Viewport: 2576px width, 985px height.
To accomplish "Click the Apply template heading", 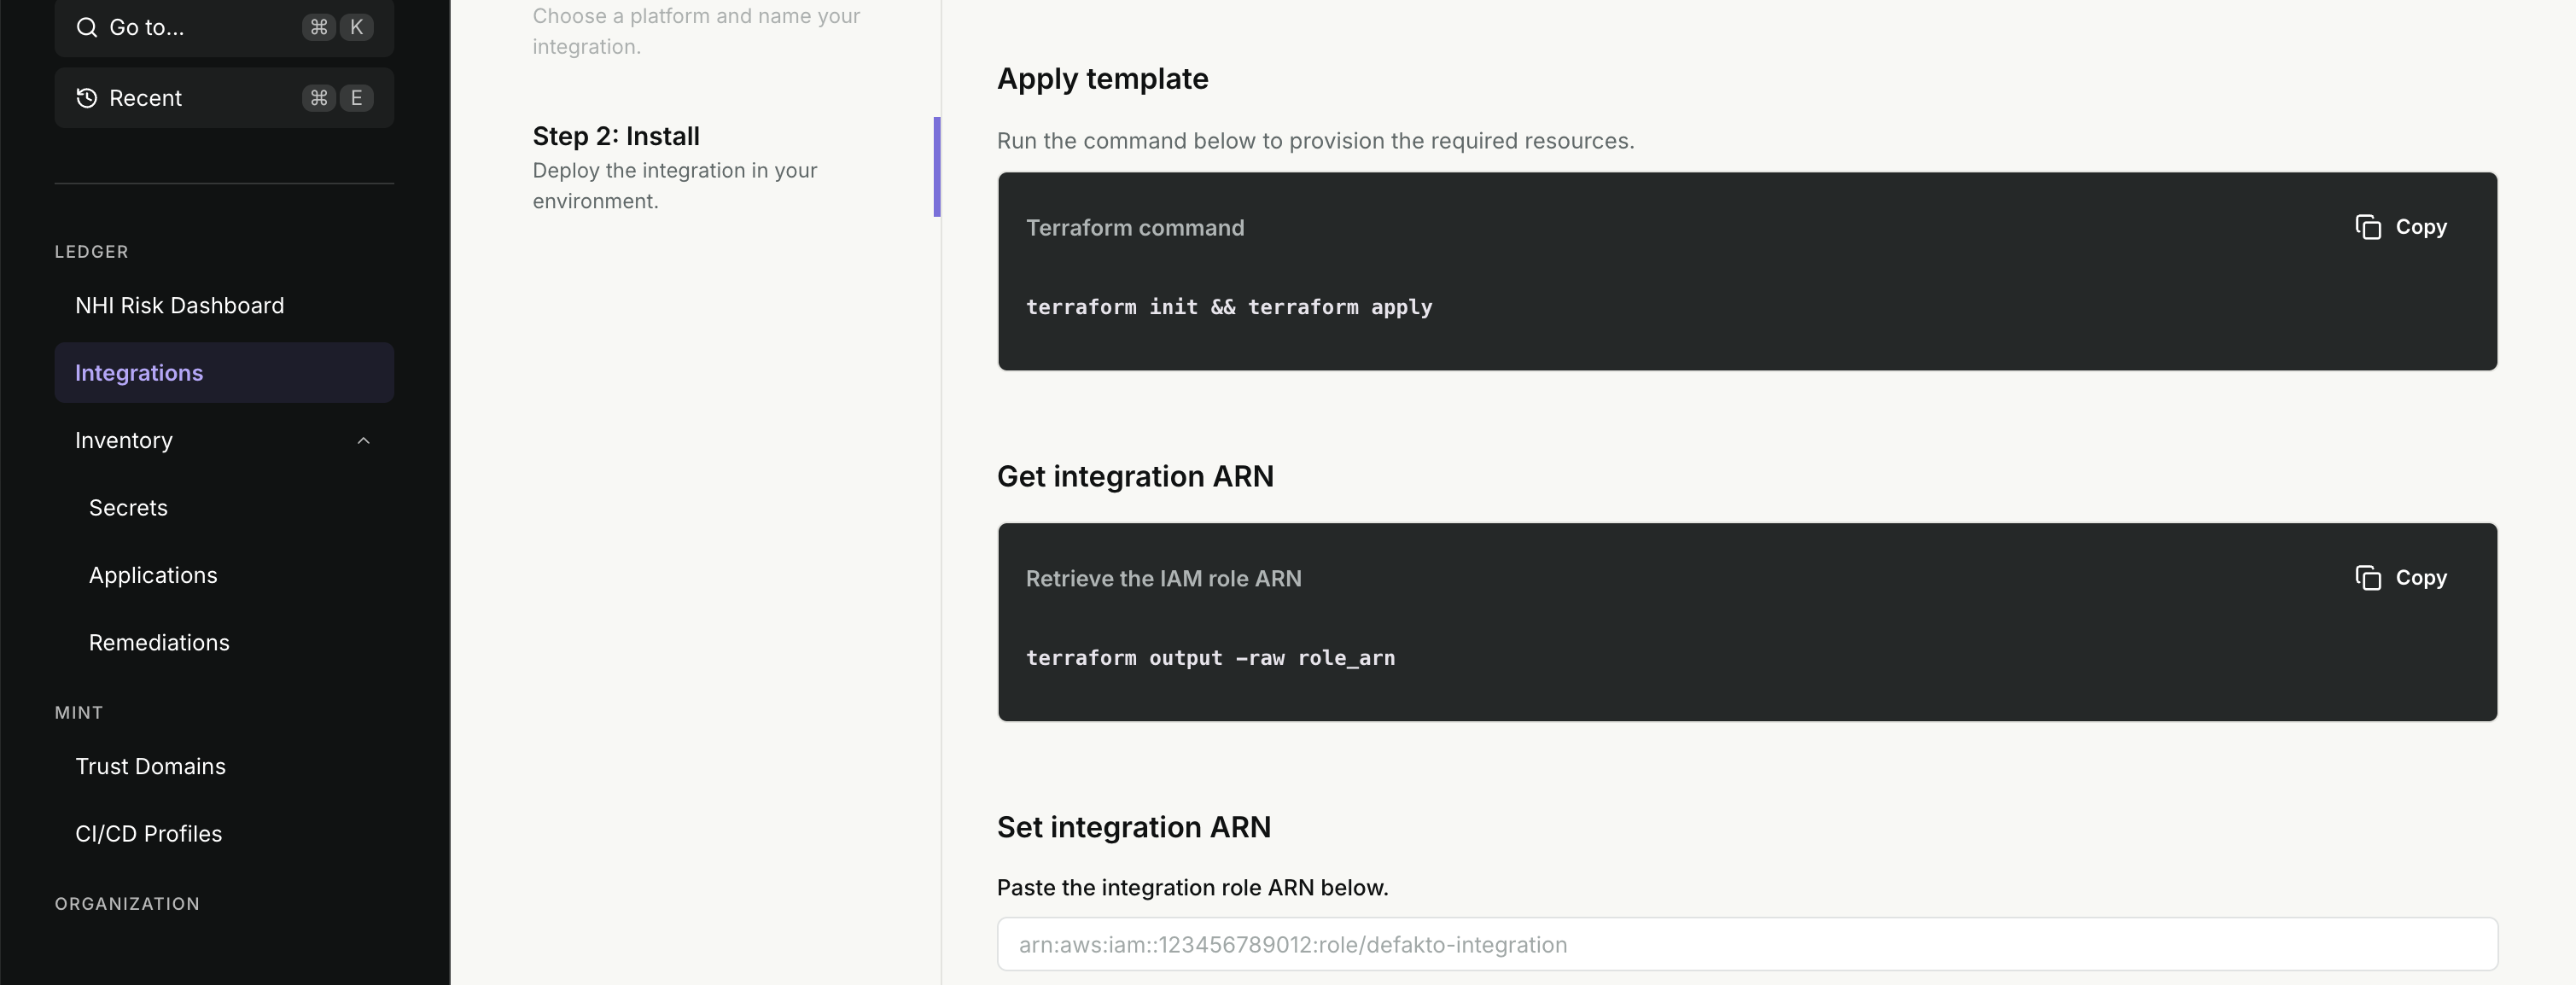I will [1102, 79].
